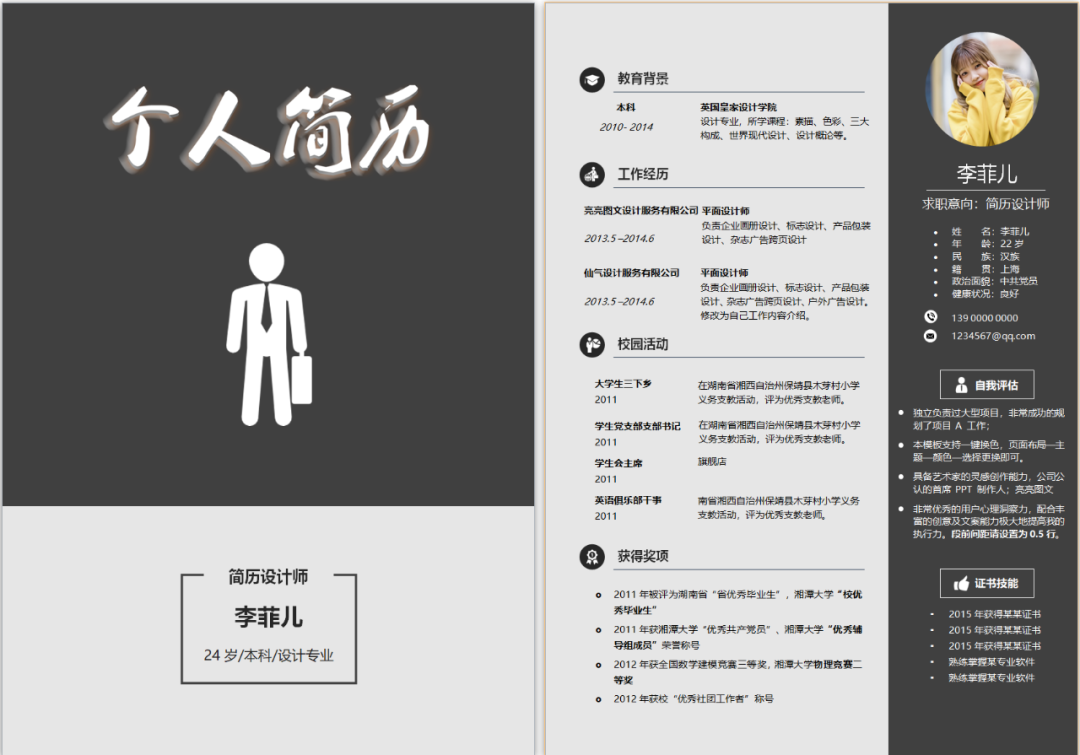Screen dimensions: 1080x755
Task: Click the award medal icon beside 获得奖项
Action: tap(592, 557)
